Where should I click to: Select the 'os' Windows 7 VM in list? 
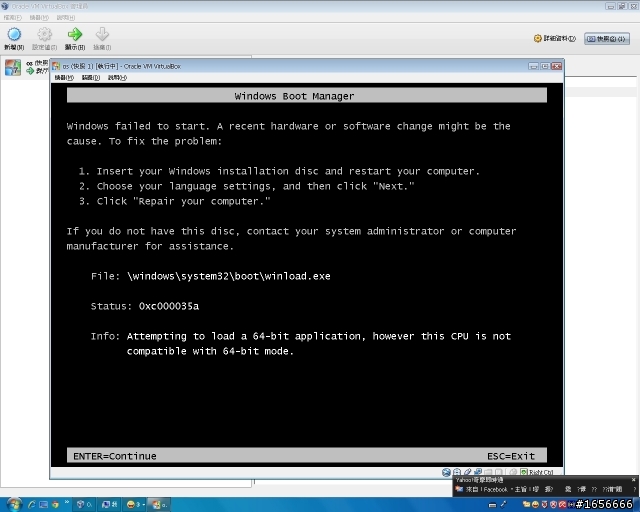click(x=26, y=67)
